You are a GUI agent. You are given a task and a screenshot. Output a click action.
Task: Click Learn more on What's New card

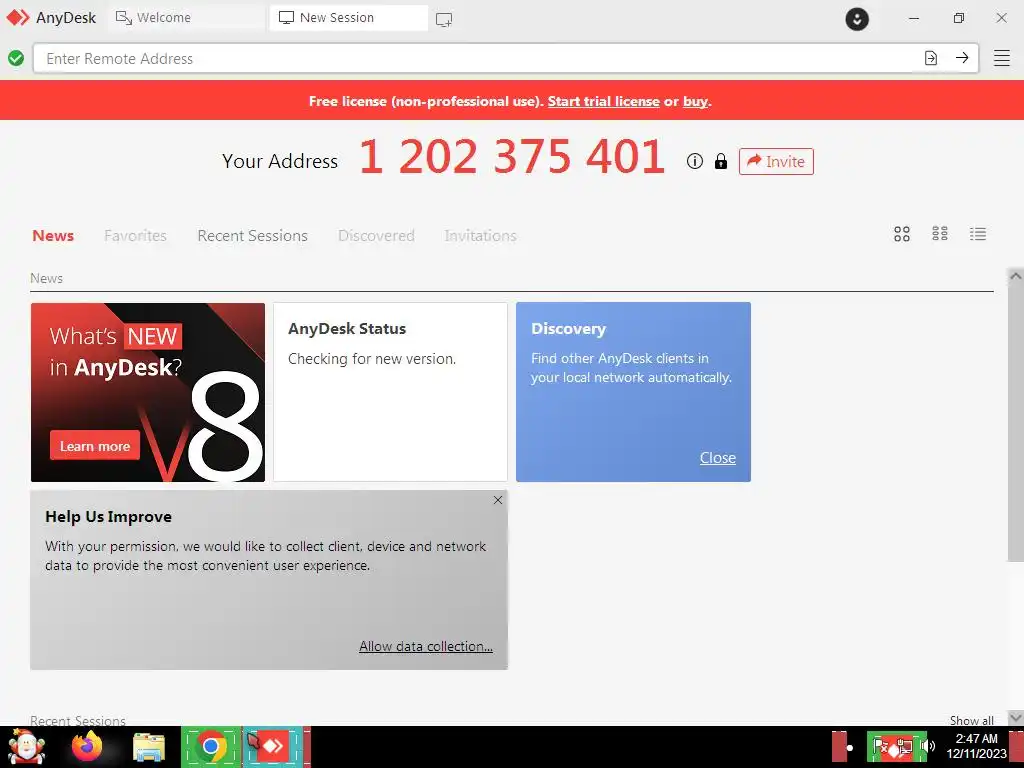[x=95, y=446]
